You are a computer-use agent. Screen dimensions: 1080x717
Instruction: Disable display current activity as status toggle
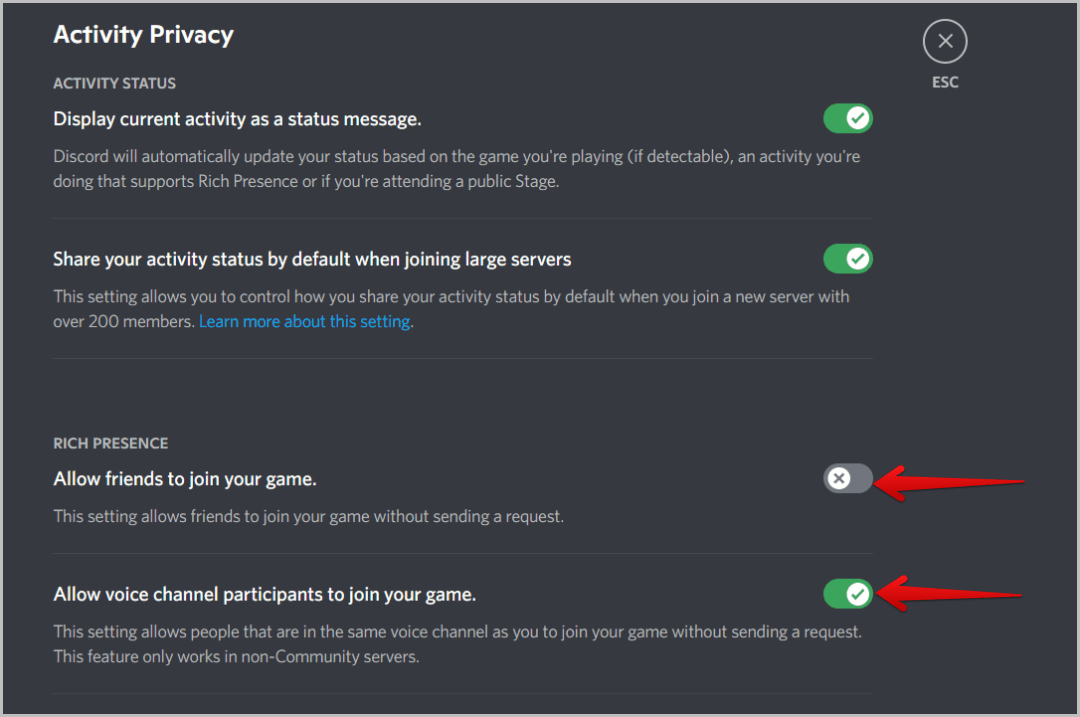[x=848, y=119]
